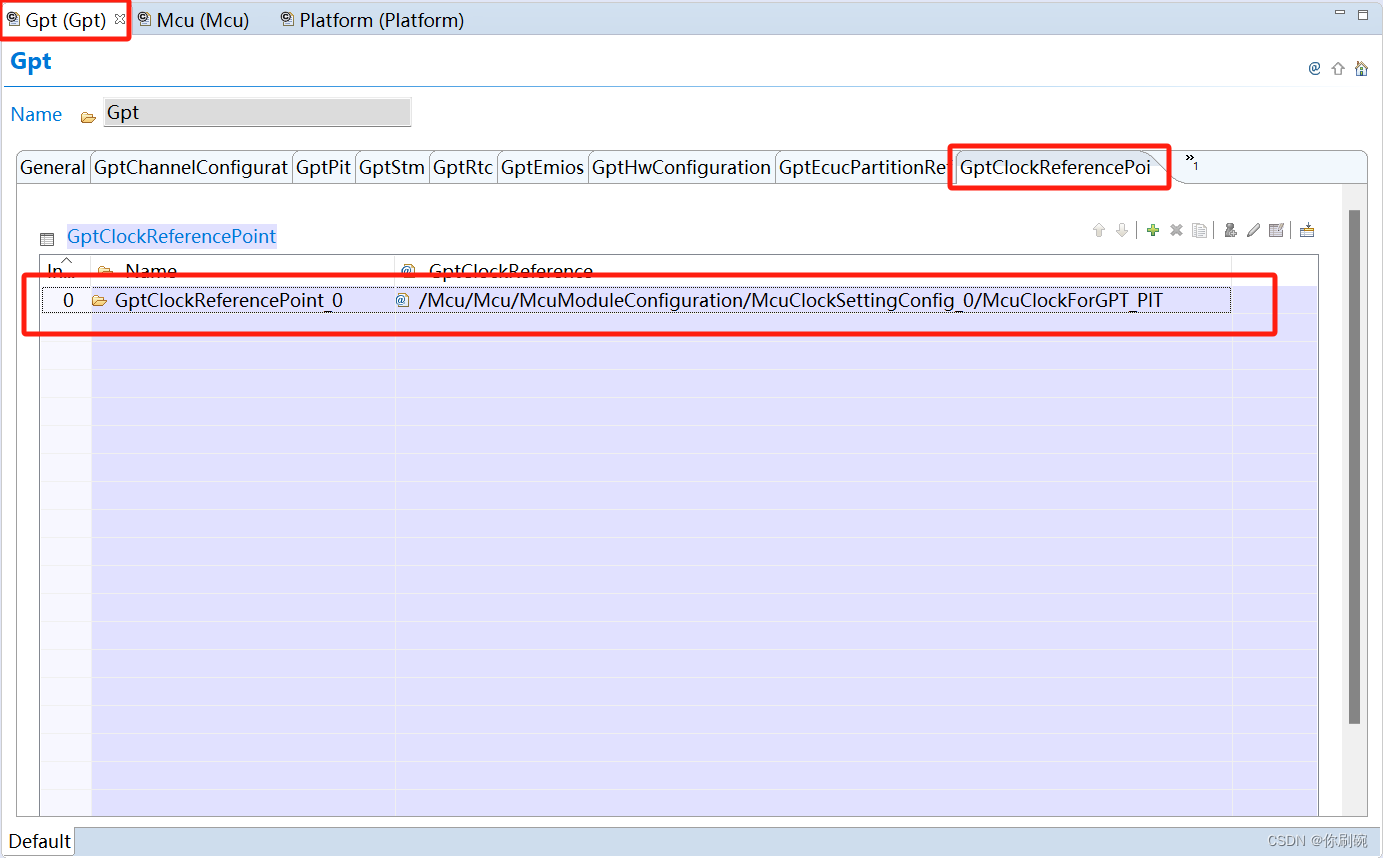Minimize the editor pane
Viewport: 1383px width, 858px height.
pyautogui.click(x=1340, y=14)
